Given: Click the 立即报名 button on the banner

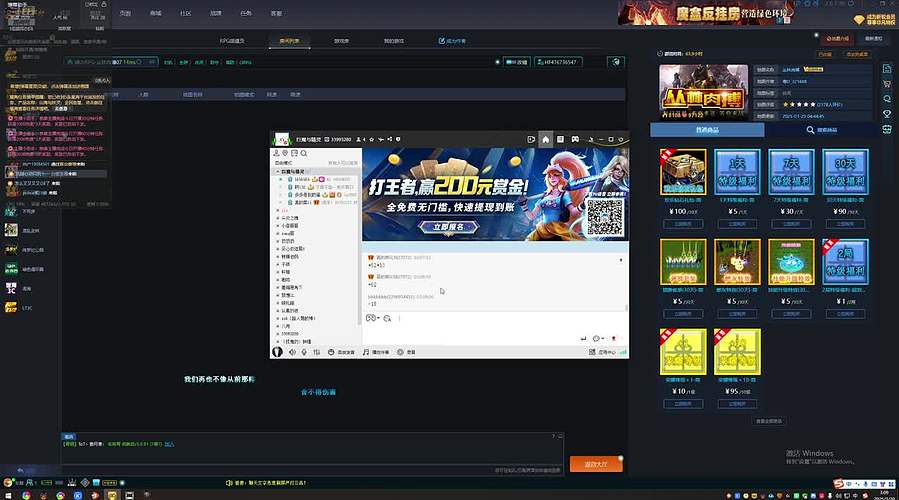Looking at the screenshot, I should pos(448,227).
